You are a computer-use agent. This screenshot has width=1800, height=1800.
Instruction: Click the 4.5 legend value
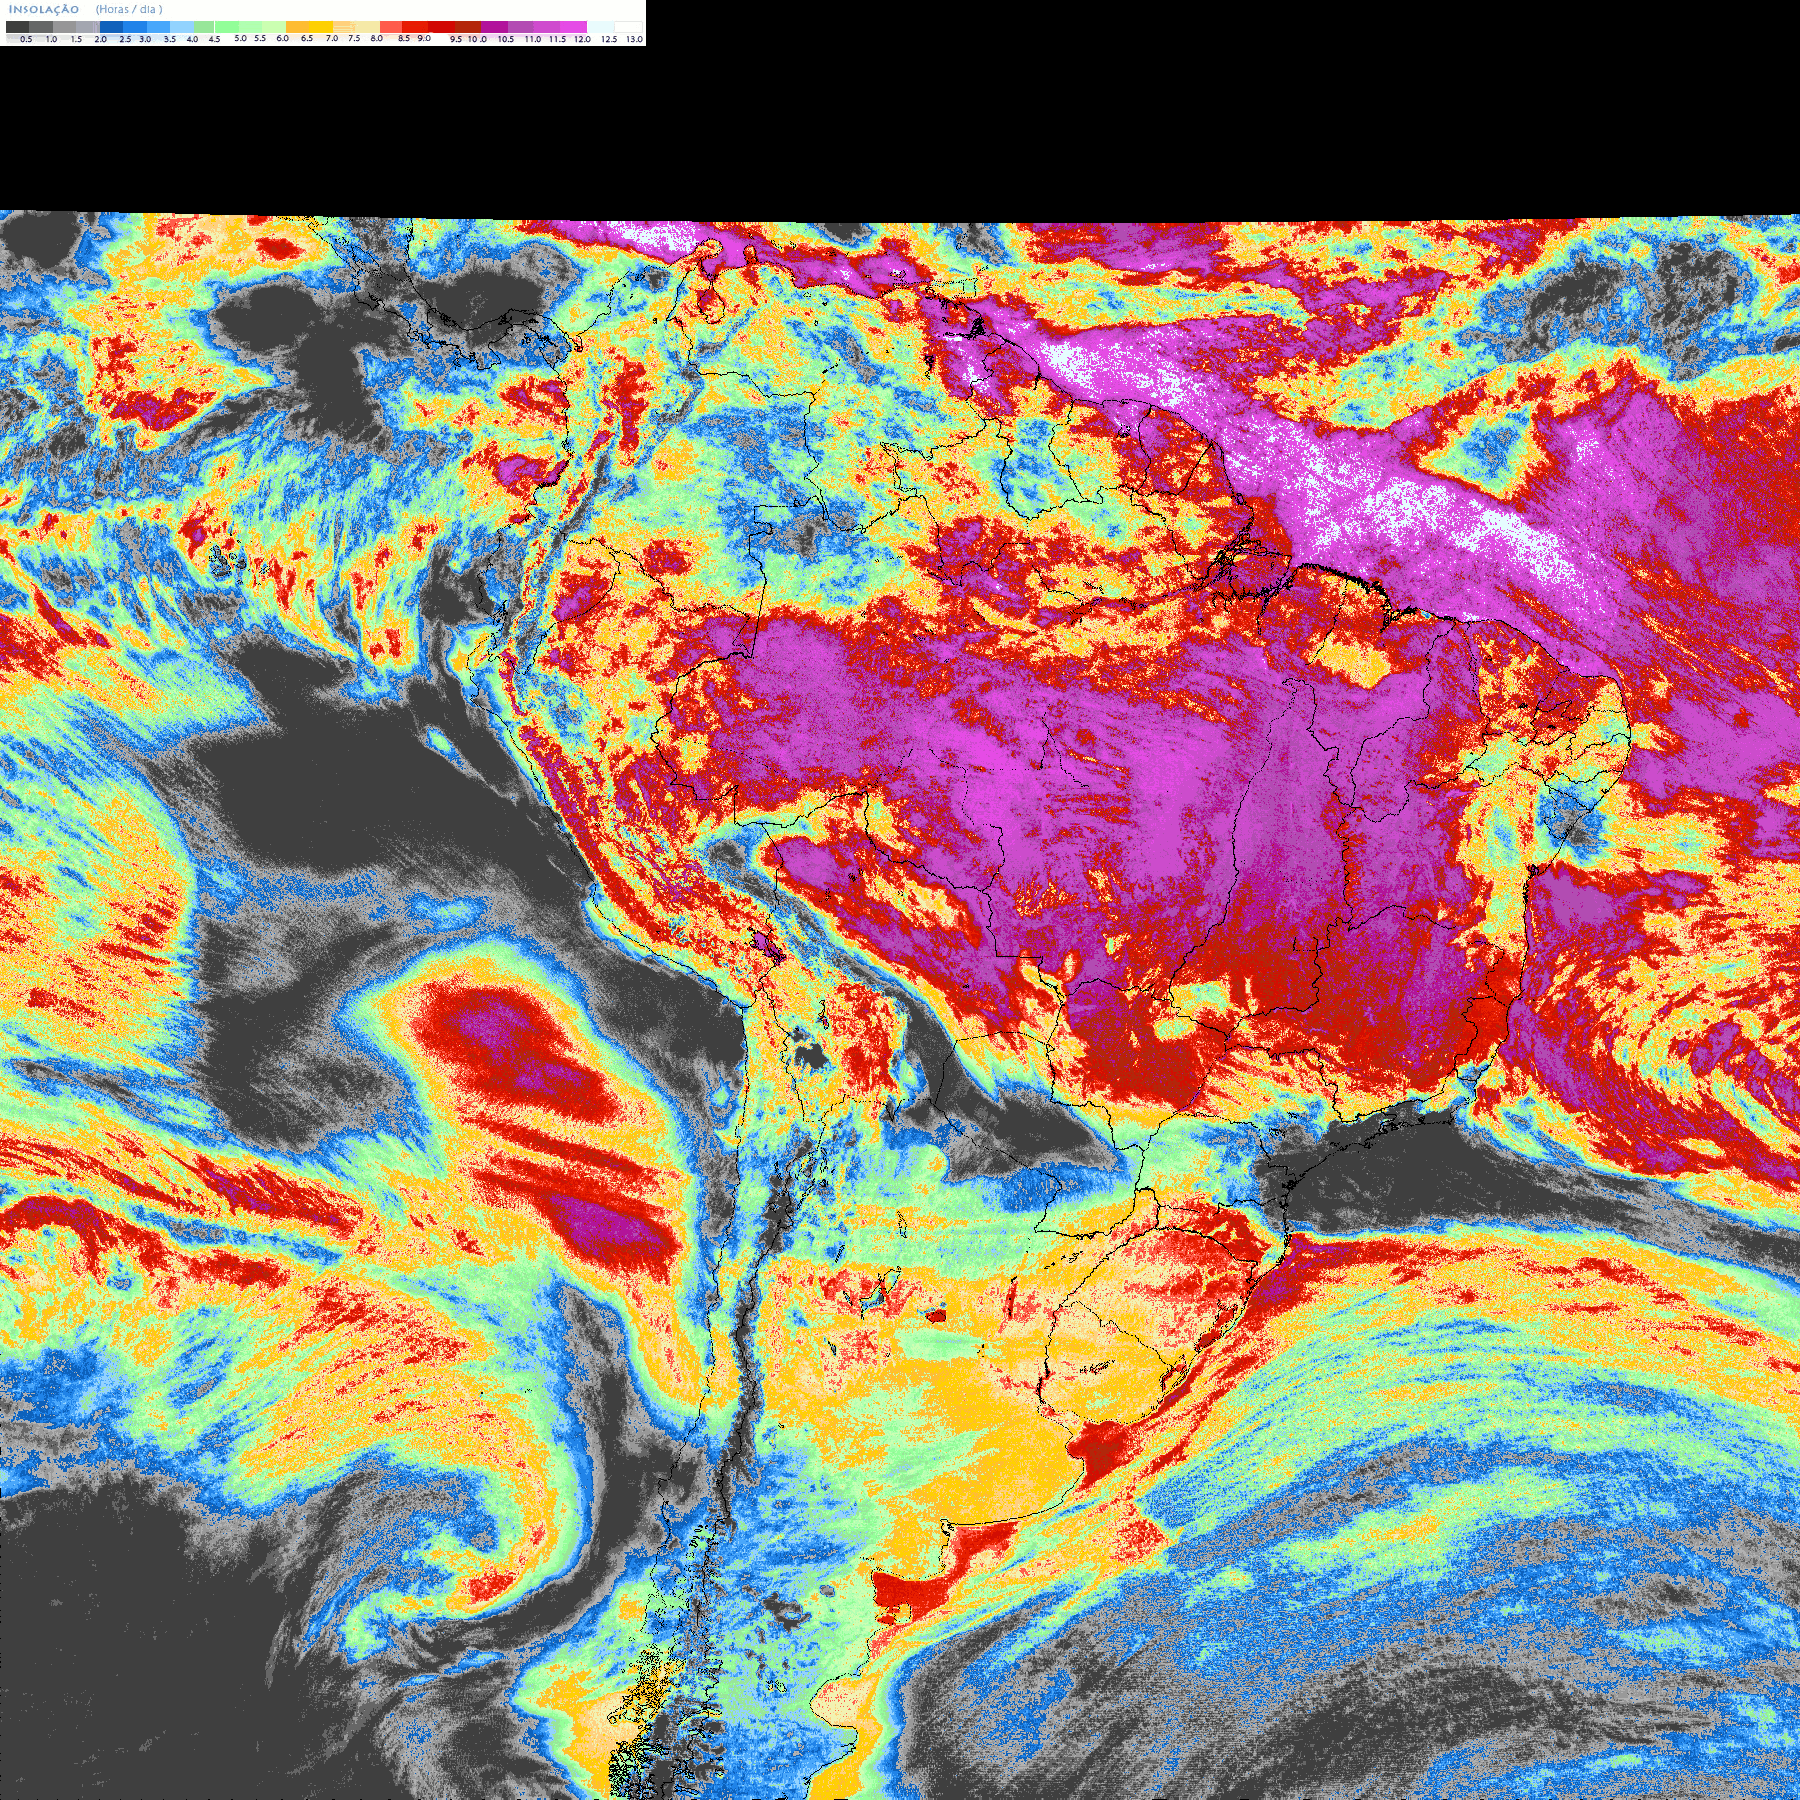coord(214,39)
